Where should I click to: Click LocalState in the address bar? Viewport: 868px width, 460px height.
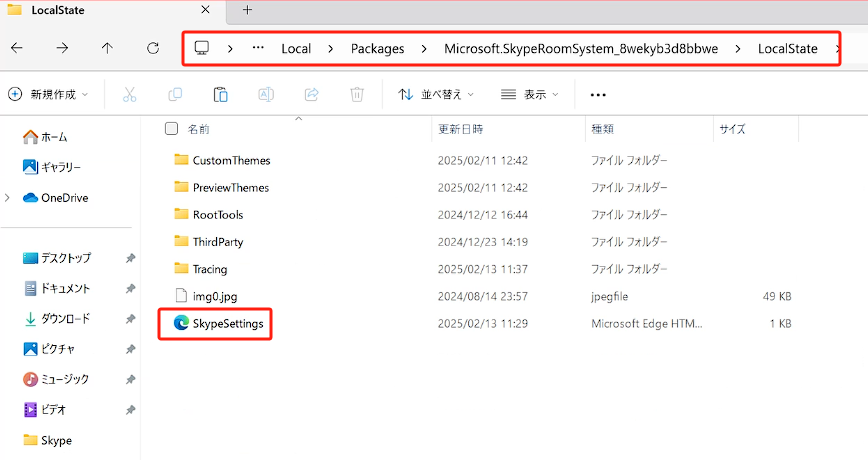tap(788, 49)
